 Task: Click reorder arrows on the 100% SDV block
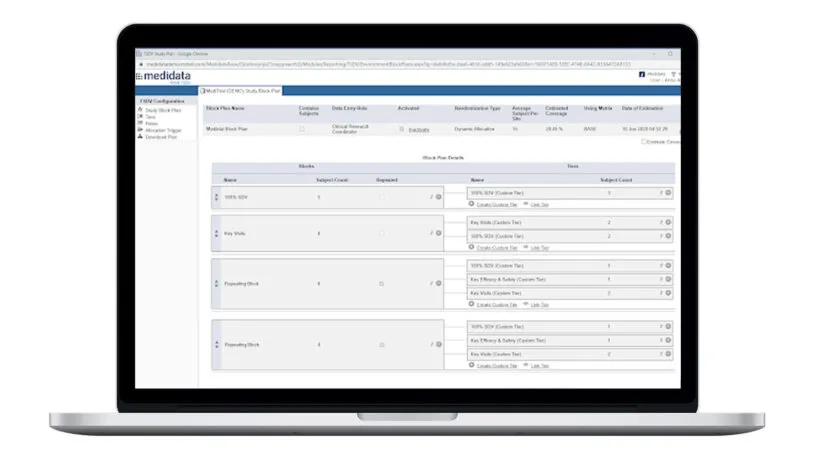(x=216, y=197)
